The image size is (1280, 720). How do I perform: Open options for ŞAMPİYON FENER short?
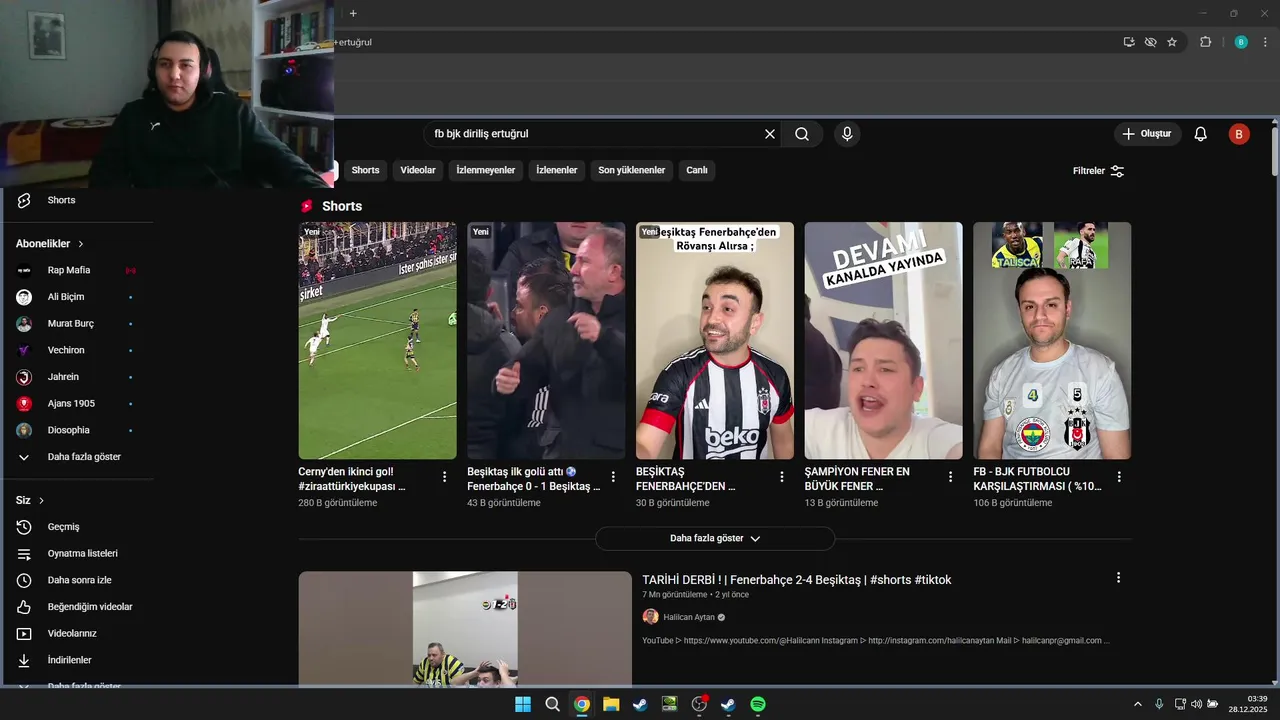[951, 477]
